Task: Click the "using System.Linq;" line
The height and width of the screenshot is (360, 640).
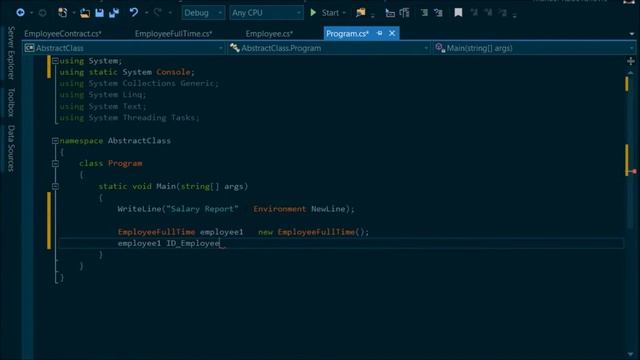Action: pos(102,95)
